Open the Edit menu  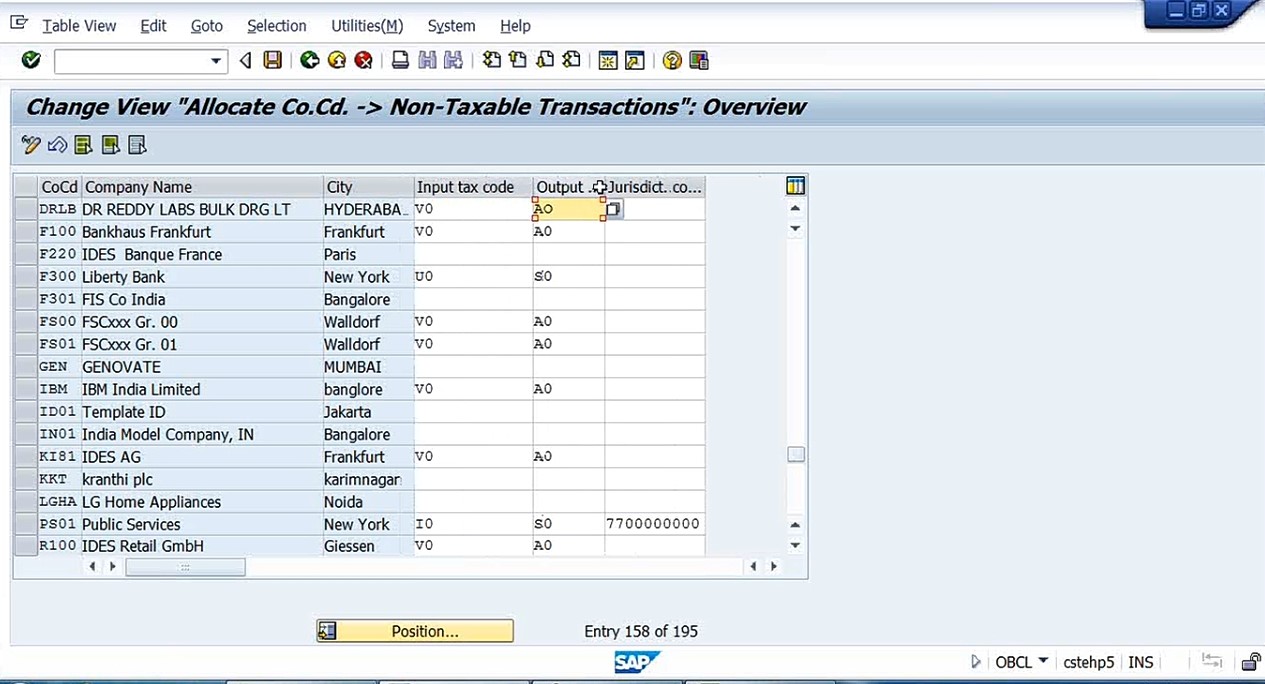153,26
